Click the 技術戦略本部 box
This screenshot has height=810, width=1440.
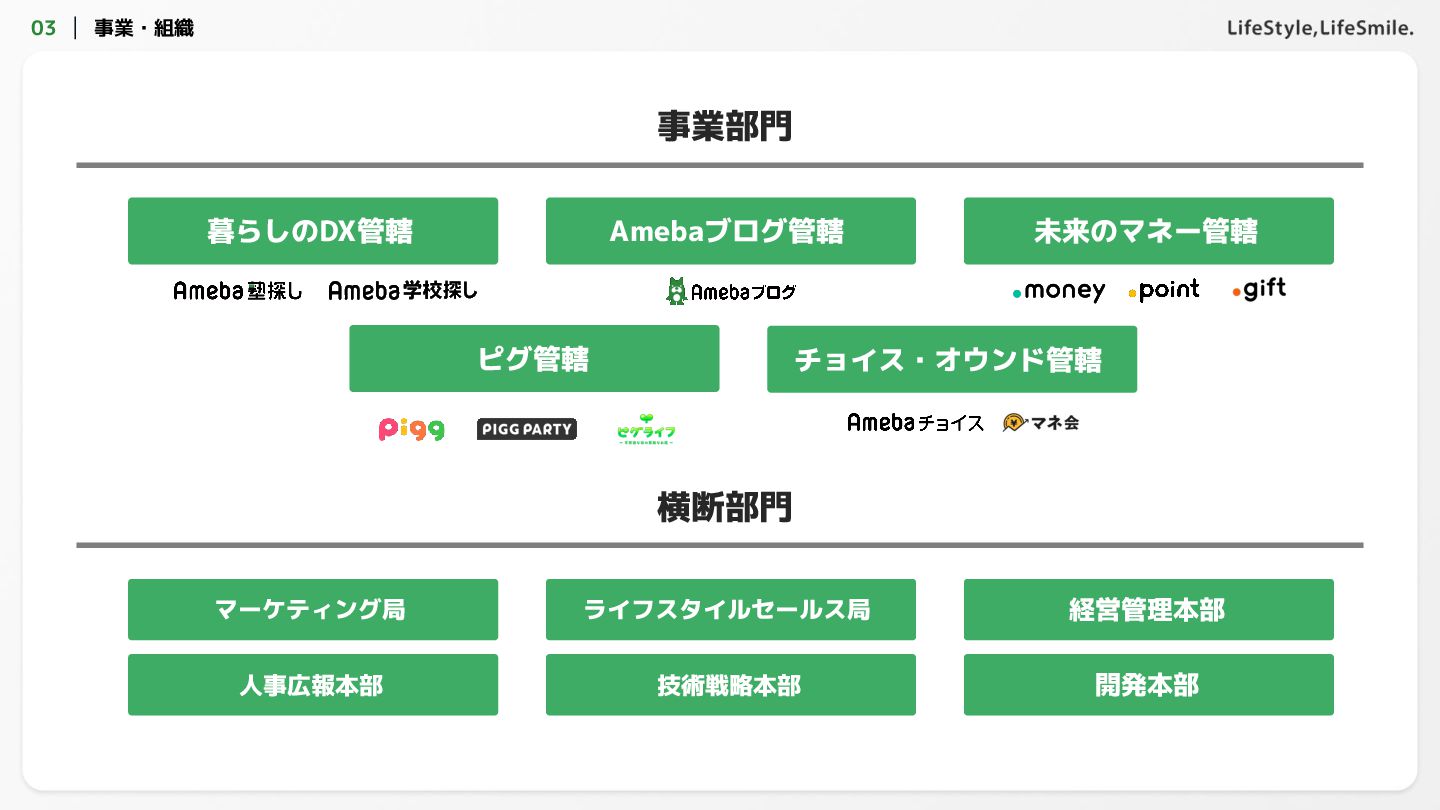click(730, 685)
